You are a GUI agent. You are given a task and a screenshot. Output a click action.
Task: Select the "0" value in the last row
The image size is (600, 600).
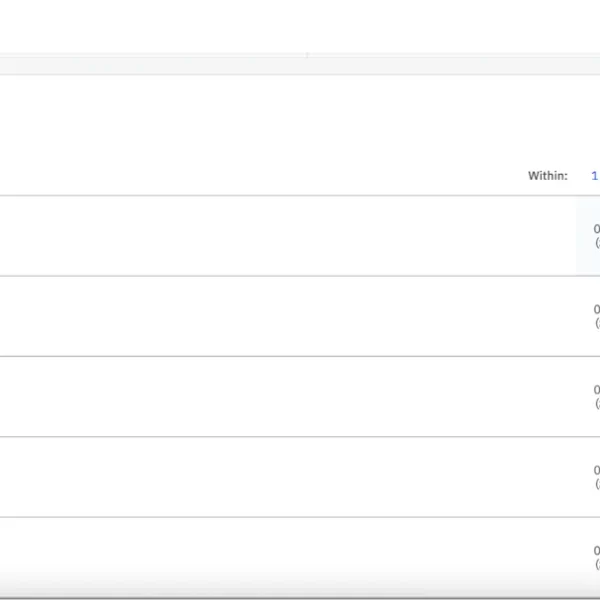(x=597, y=551)
